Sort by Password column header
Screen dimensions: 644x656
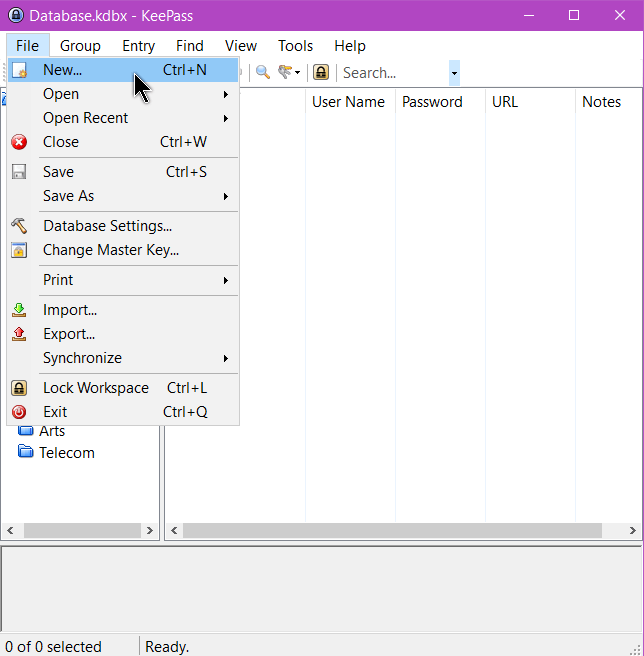coord(440,102)
